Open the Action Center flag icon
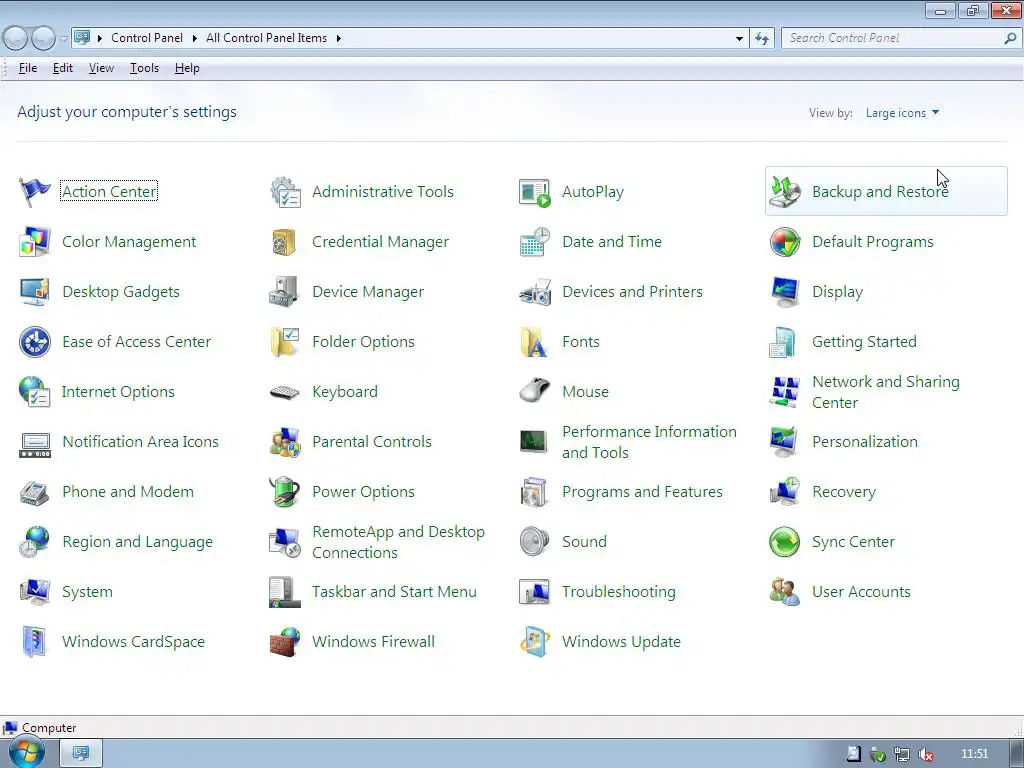Image resolution: width=1024 pixels, height=768 pixels. click(35, 192)
